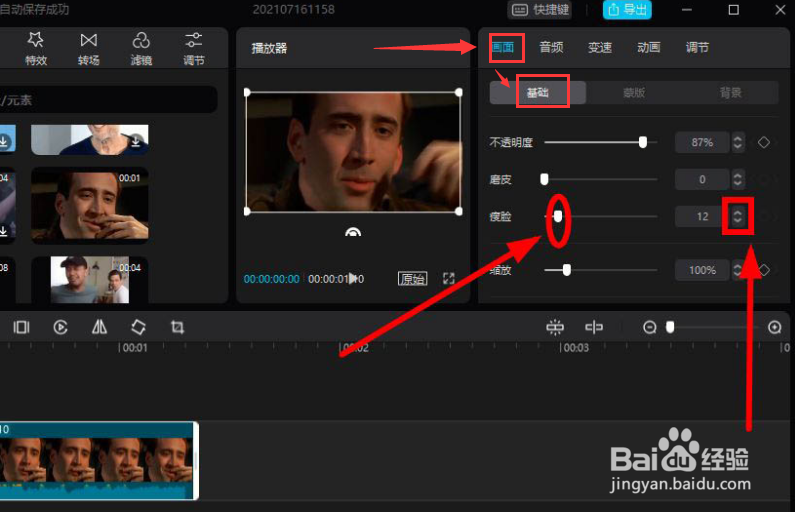Click the 瘦脸 value stepper arrows
This screenshot has width=795, height=512.
(738, 216)
